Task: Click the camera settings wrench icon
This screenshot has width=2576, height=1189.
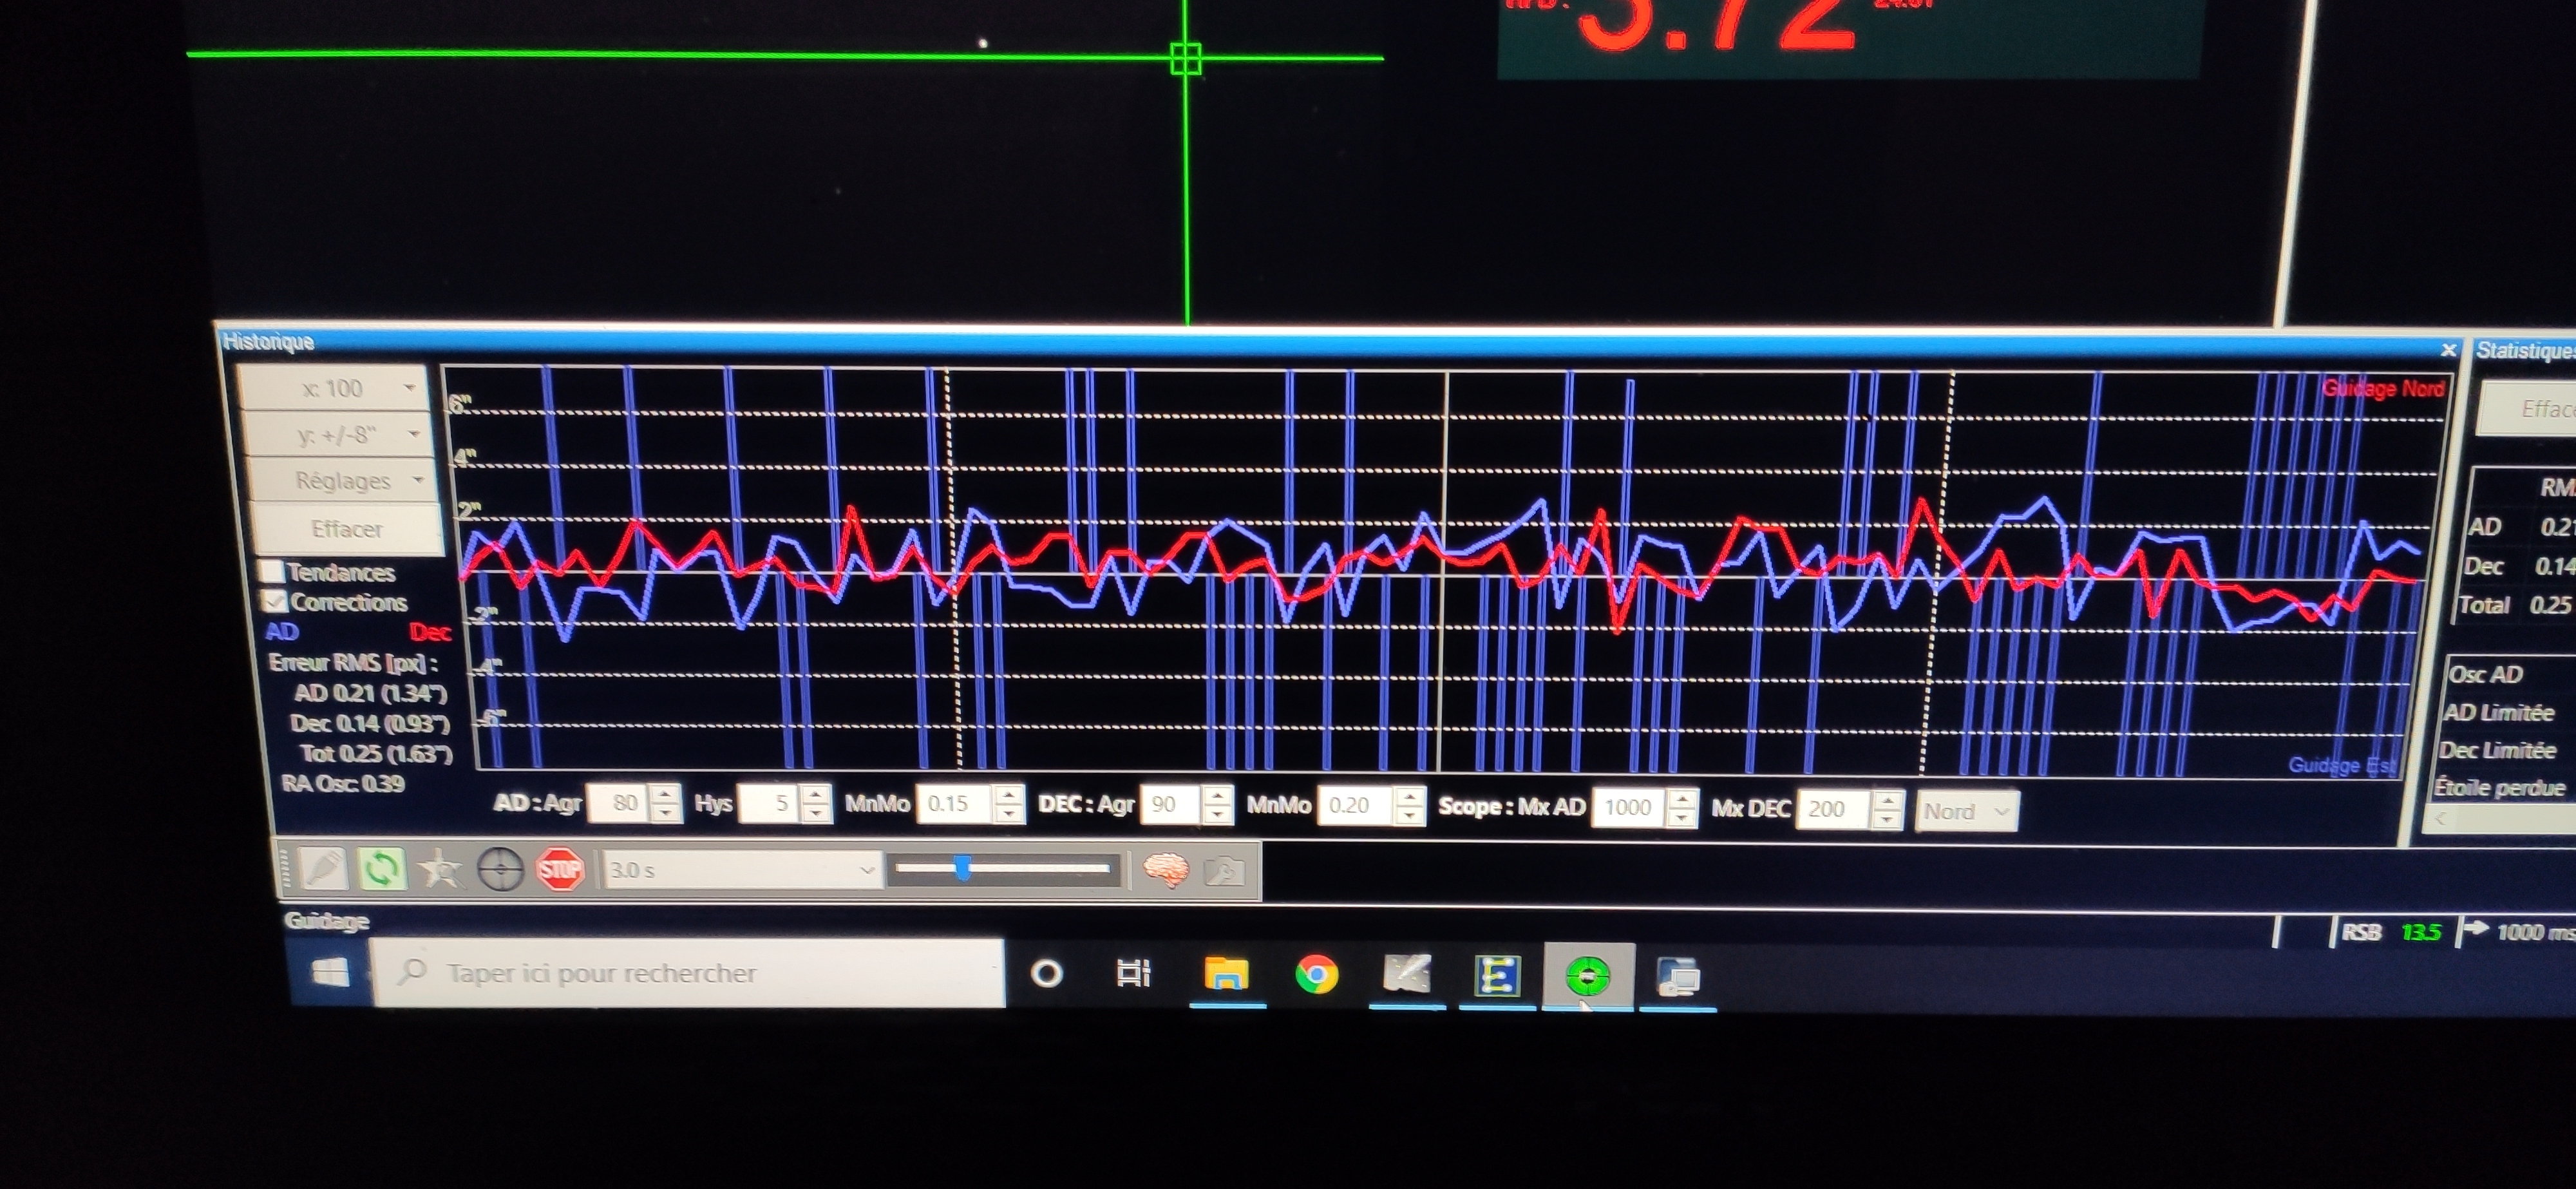Action: pos(1224,872)
